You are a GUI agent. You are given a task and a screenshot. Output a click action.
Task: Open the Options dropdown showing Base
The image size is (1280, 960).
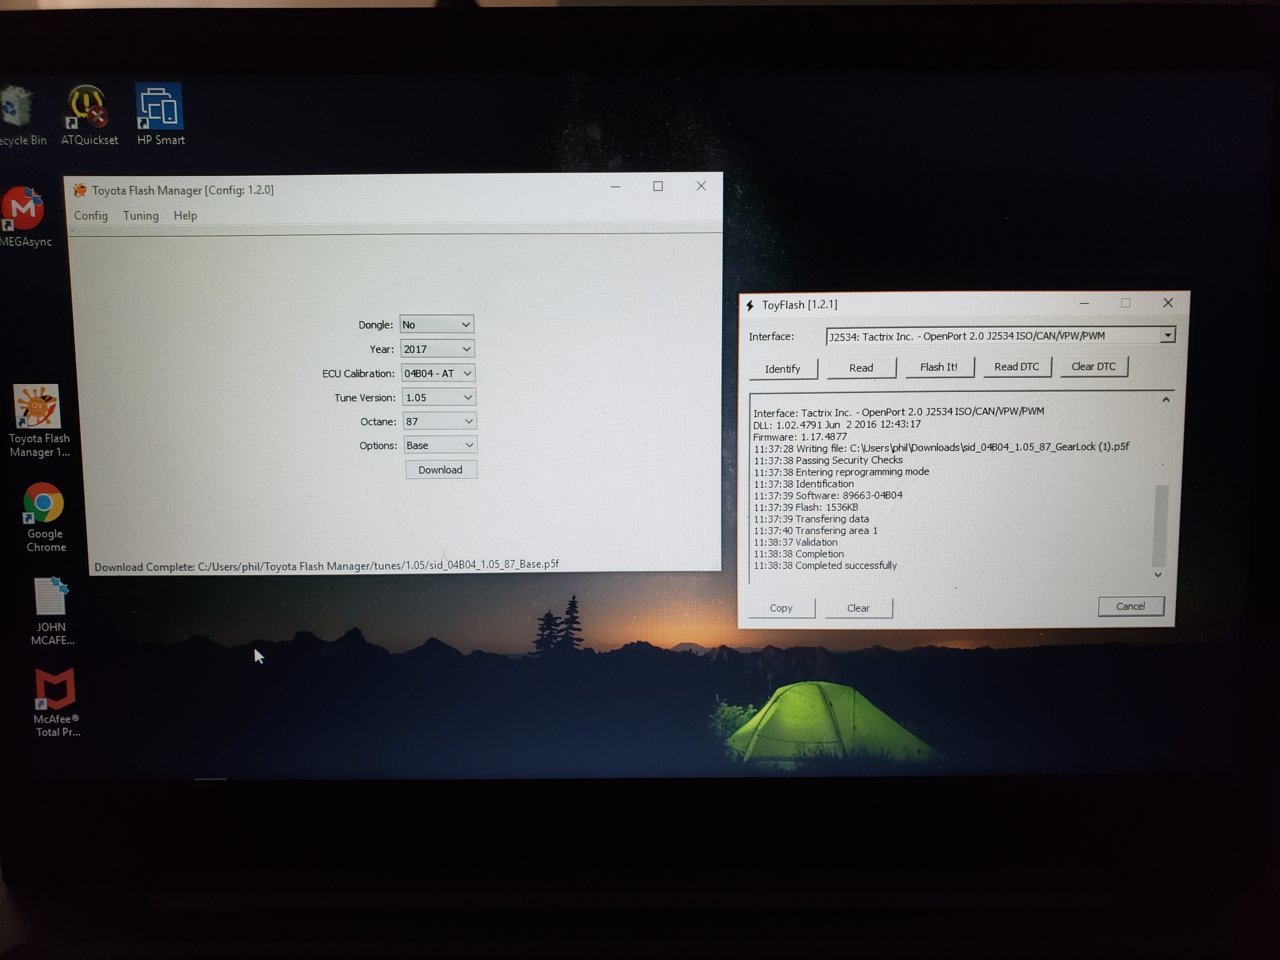click(x=440, y=445)
